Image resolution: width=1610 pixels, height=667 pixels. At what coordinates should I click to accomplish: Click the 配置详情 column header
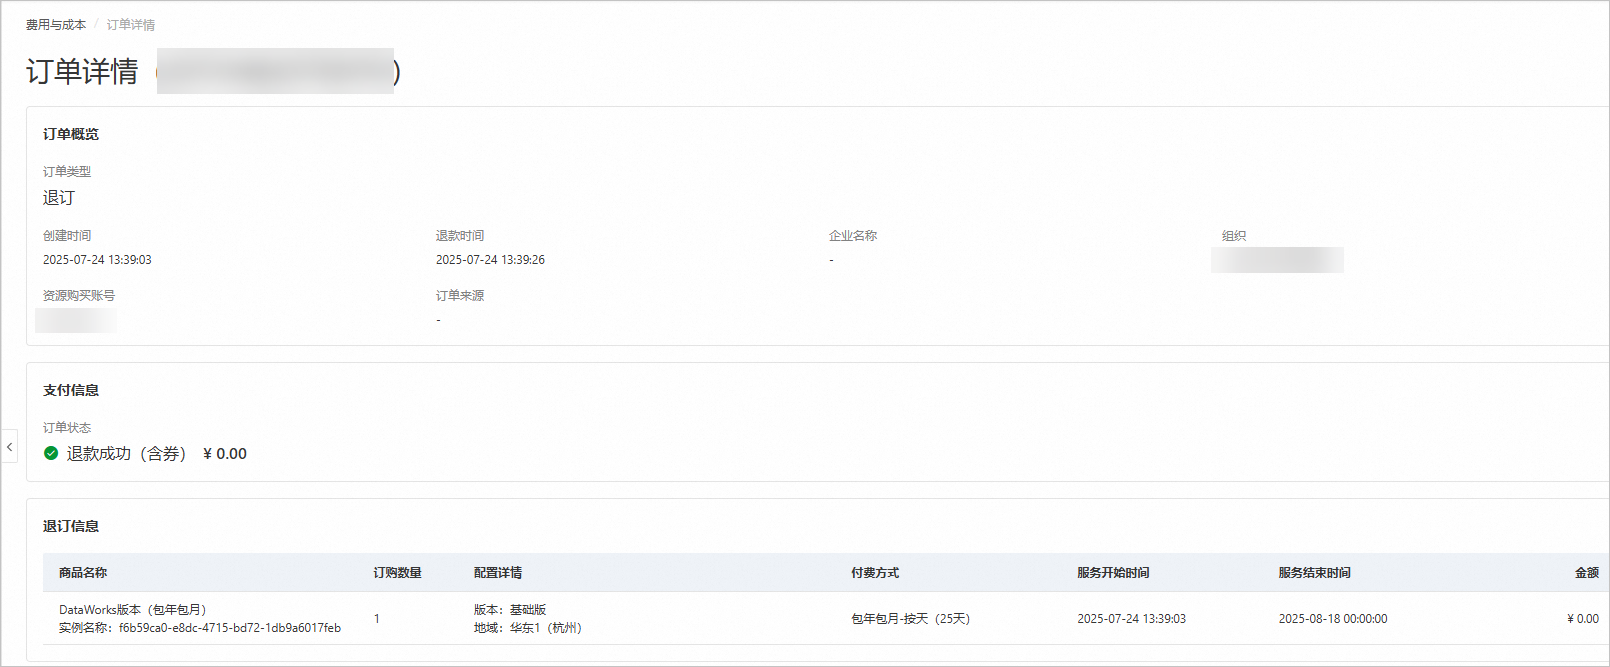[x=498, y=573]
